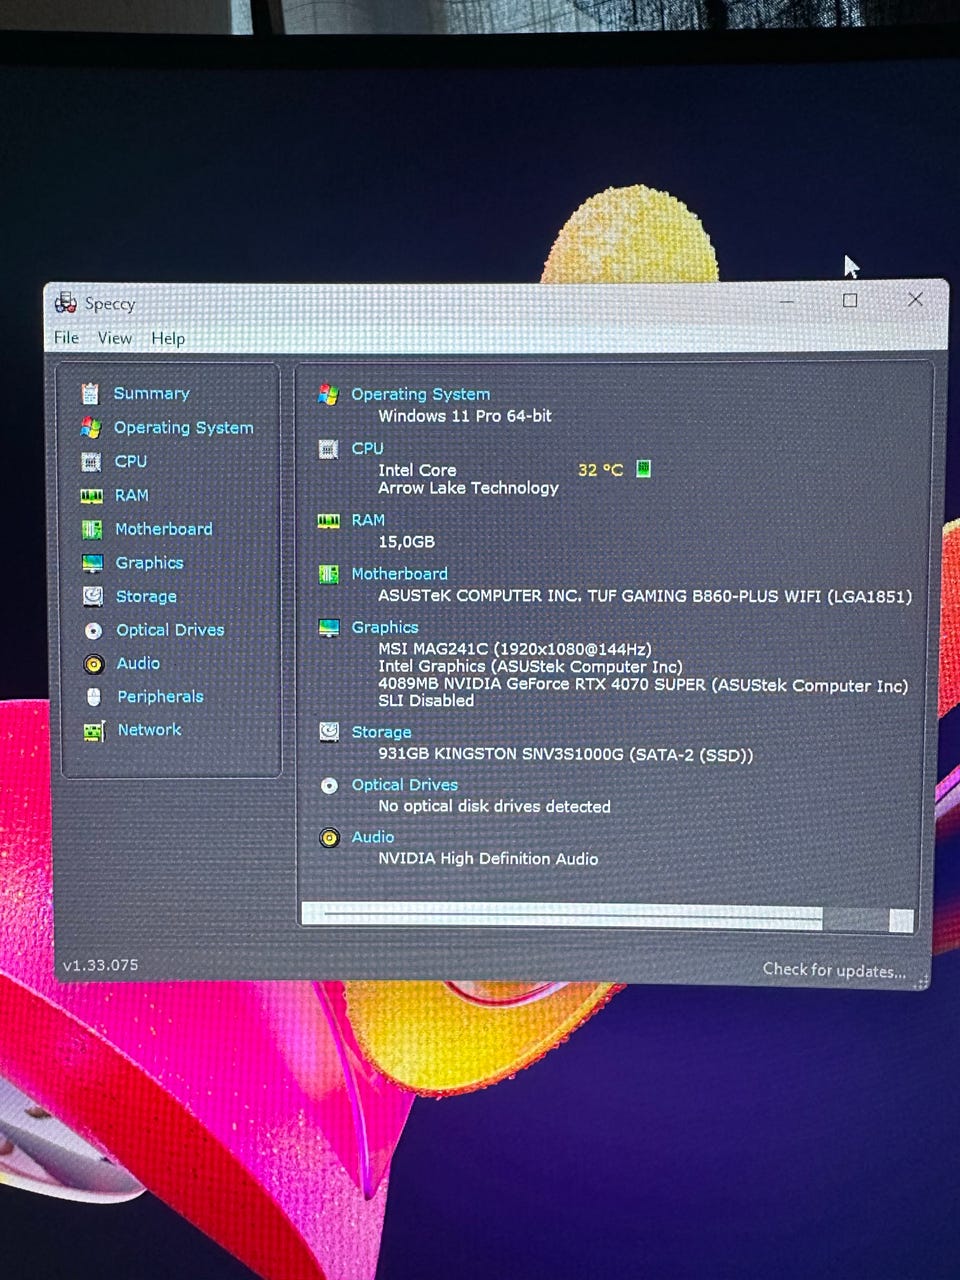Click the Graphics heading link in summary
This screenshot has width=960, height=1280.
385,628
